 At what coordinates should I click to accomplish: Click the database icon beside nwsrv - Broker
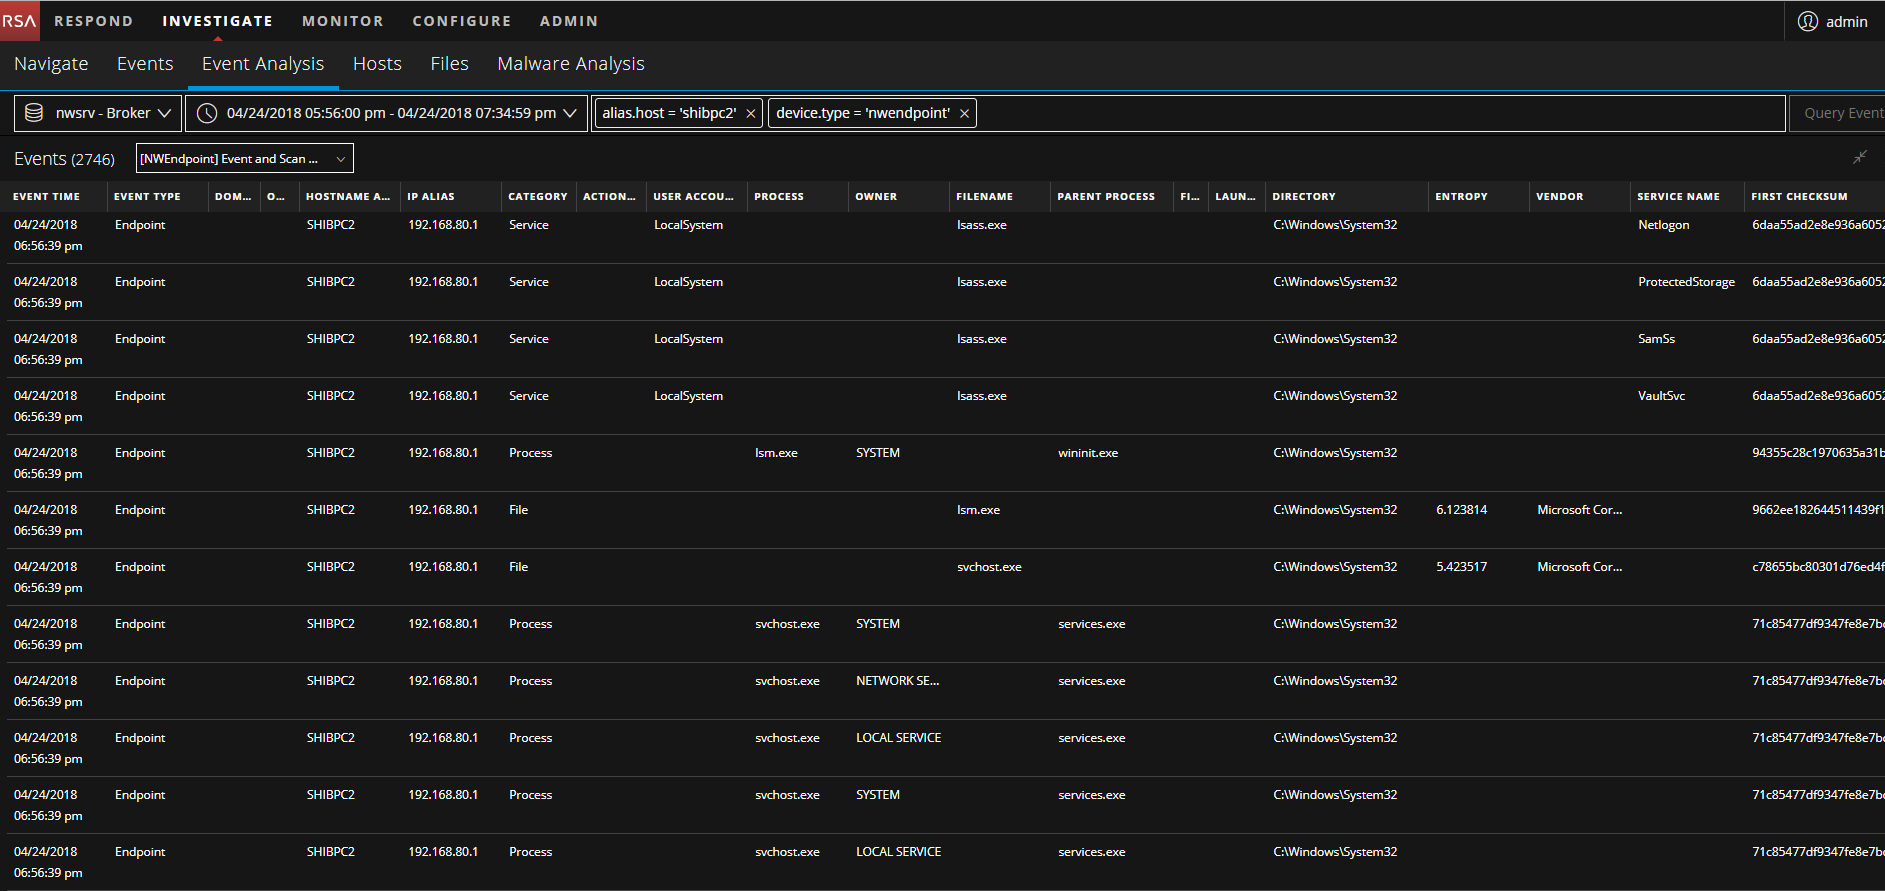[34, 113]
